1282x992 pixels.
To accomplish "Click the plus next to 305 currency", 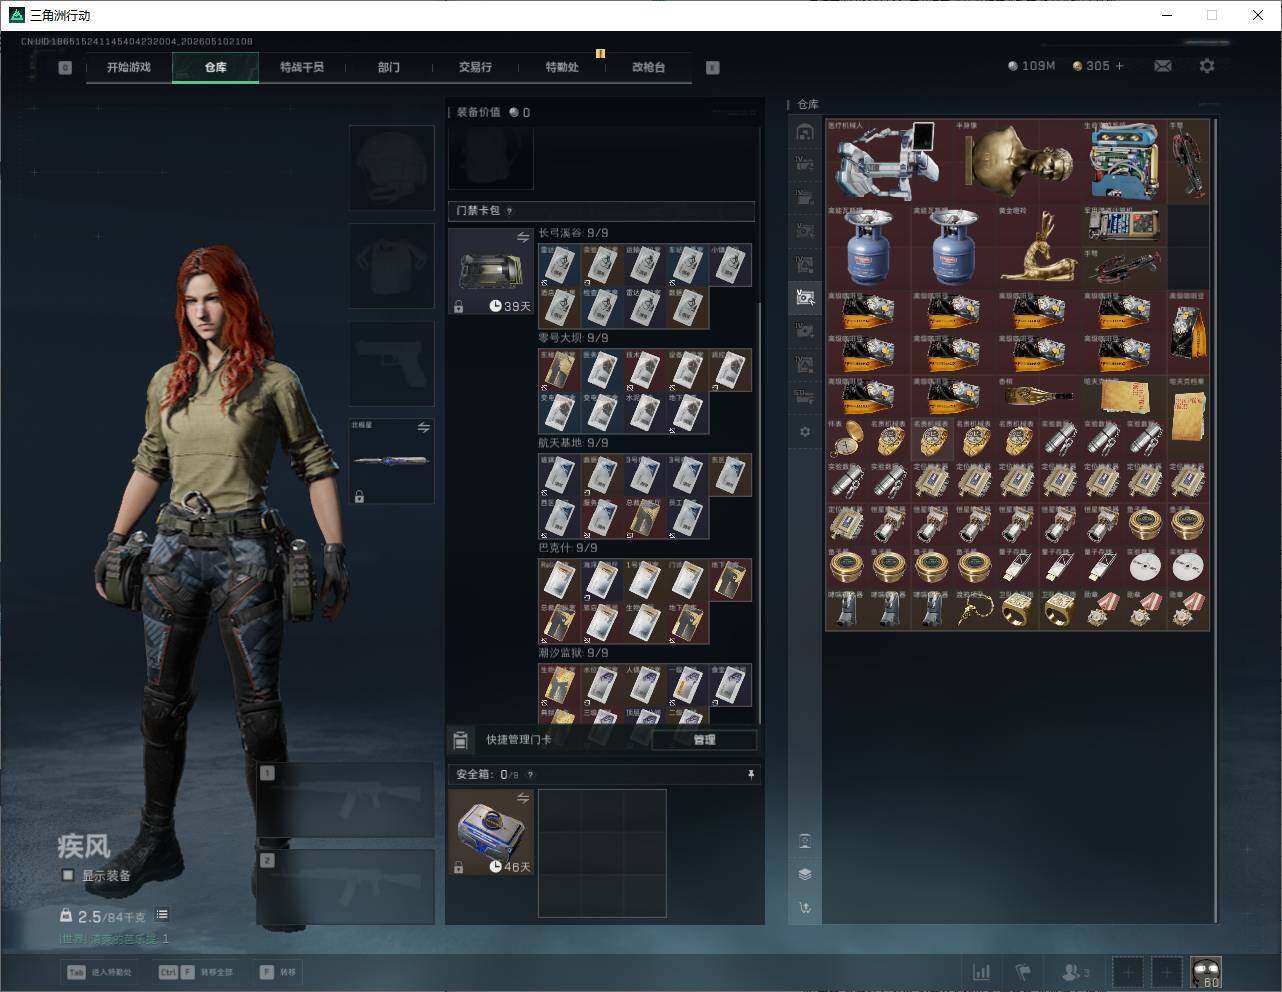I will pos(1119,66).
